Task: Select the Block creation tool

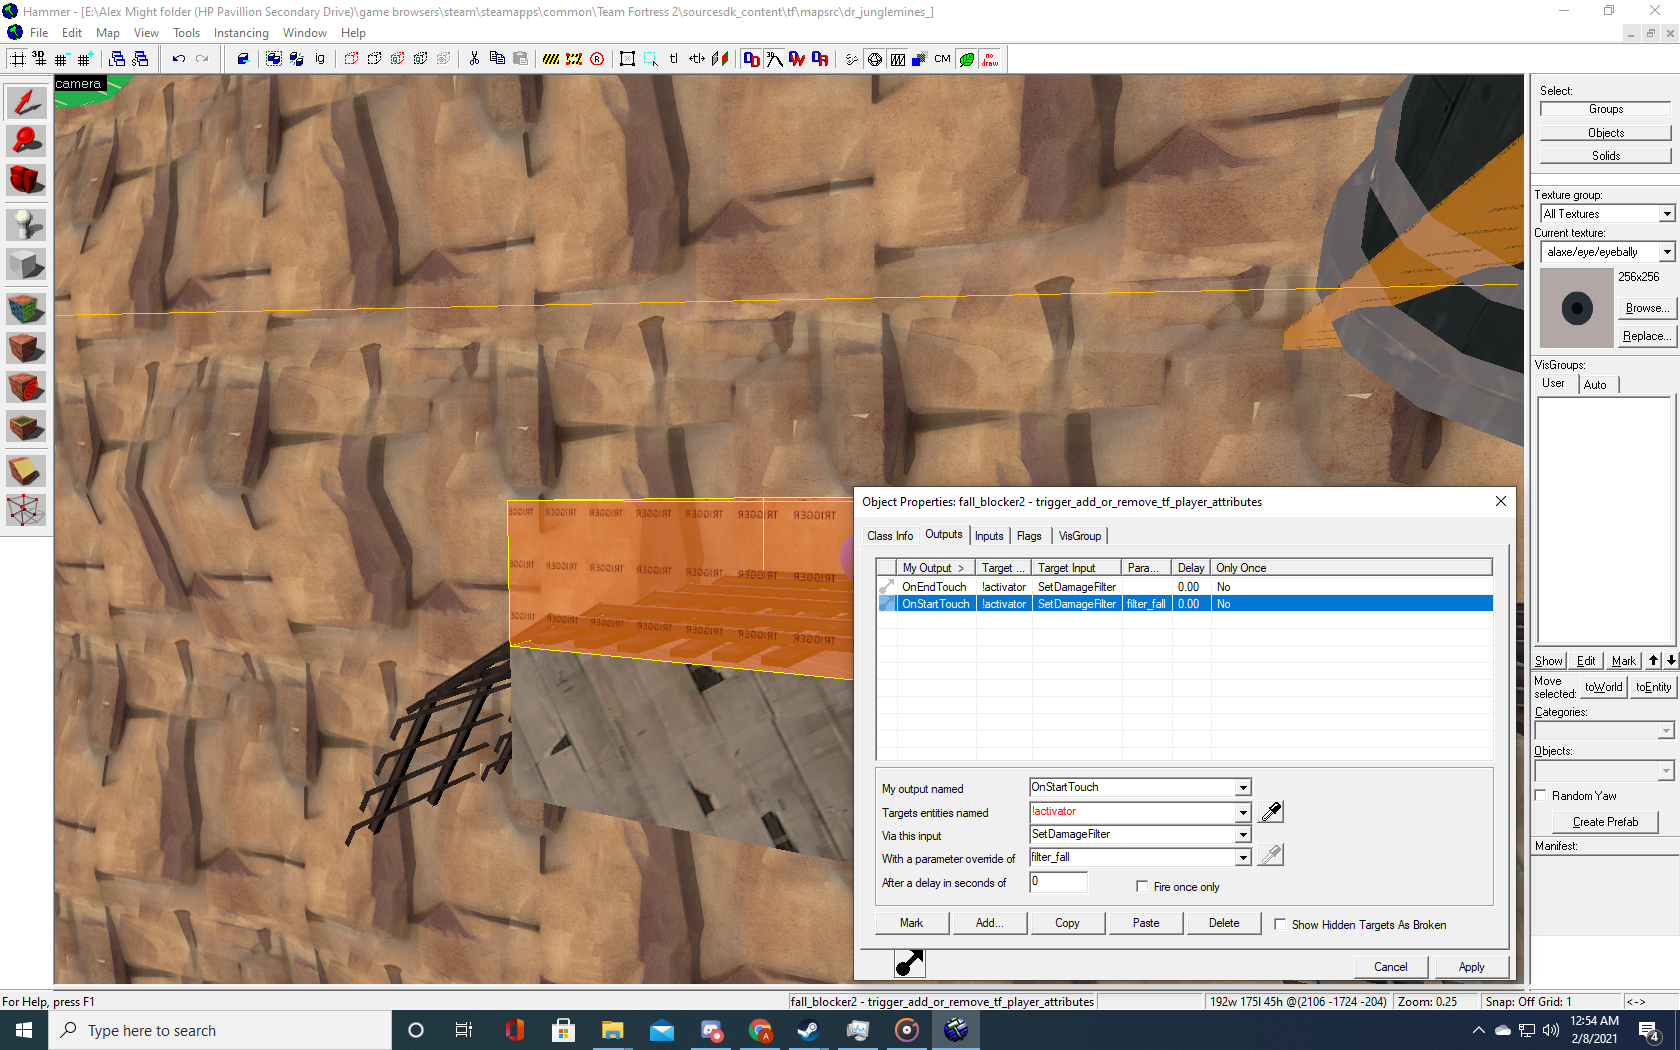Action: click(x=26, y=264)
